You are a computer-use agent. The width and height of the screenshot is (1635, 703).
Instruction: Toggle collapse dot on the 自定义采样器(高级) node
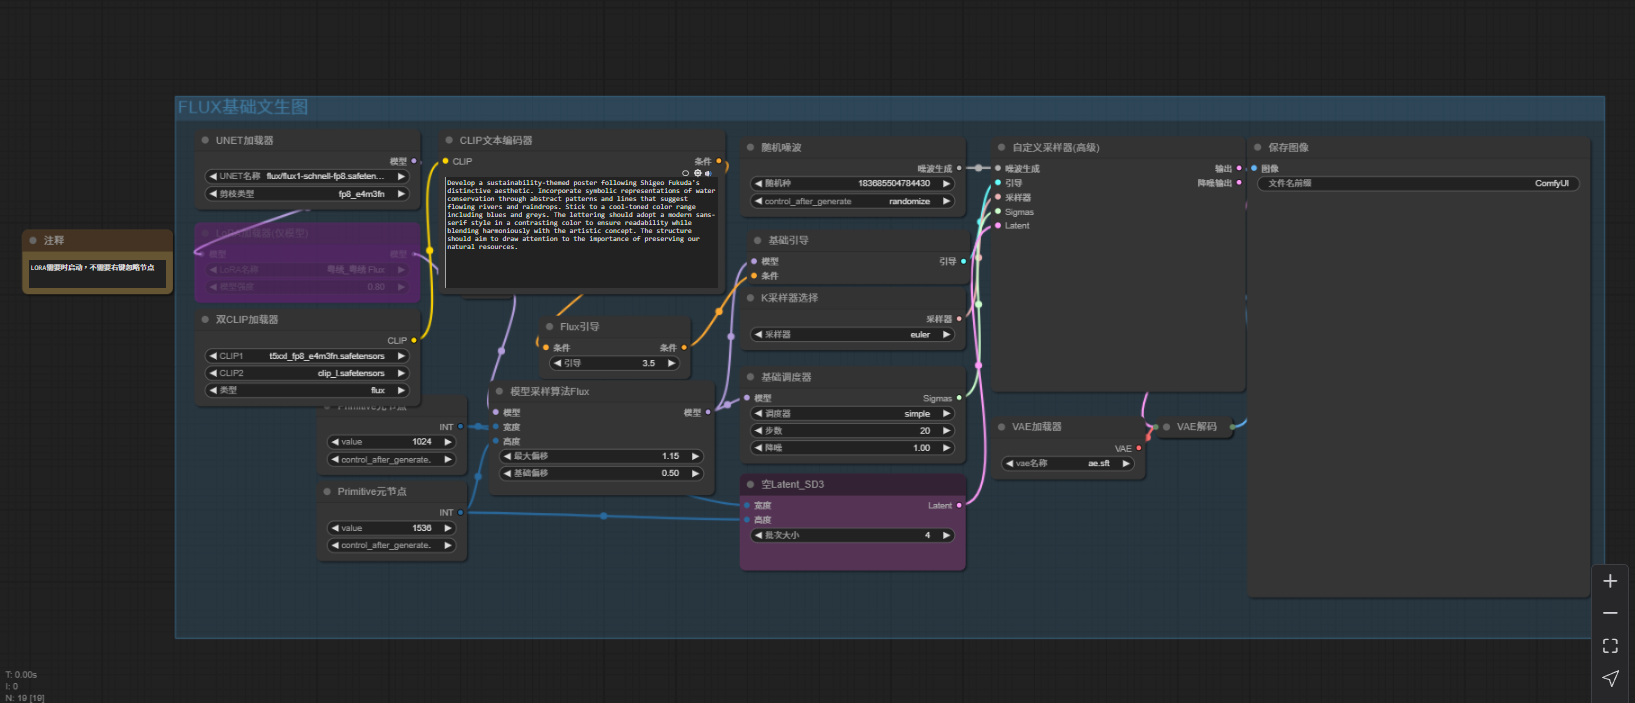[x=1002, y=147]
